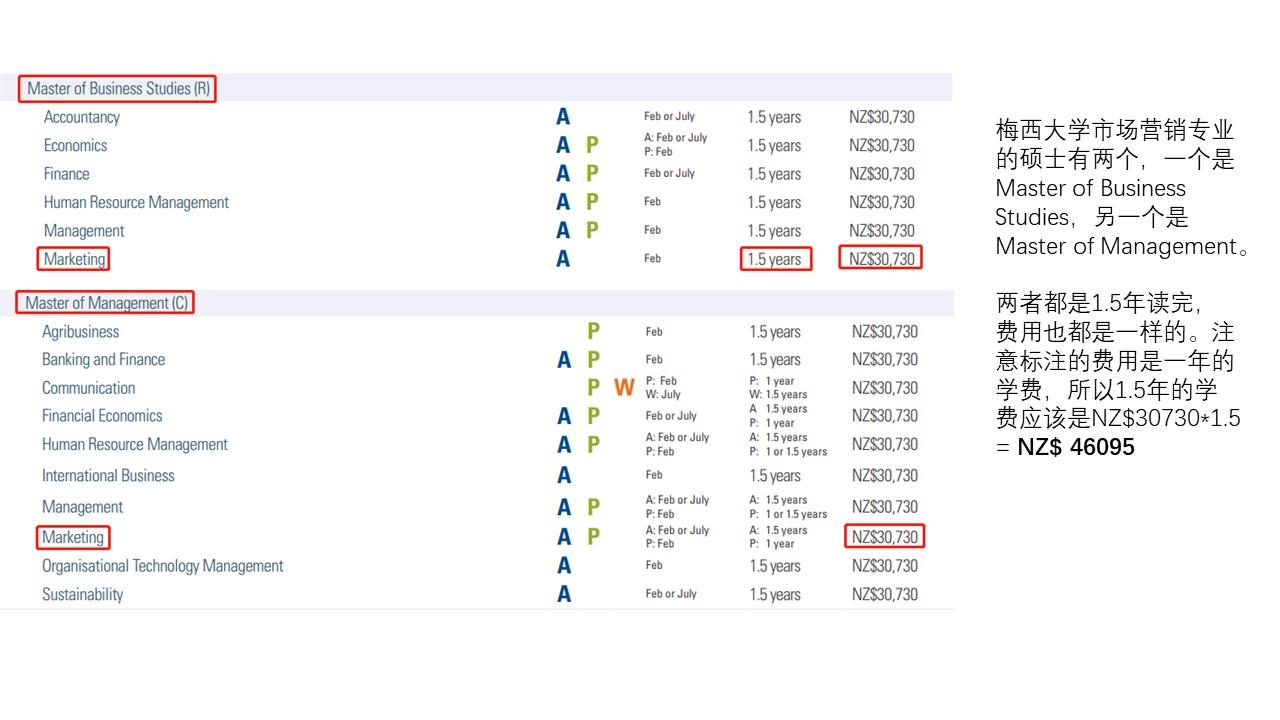
Task: Open the Human Resource Management under Business Studies
Action: click(136, 202)
